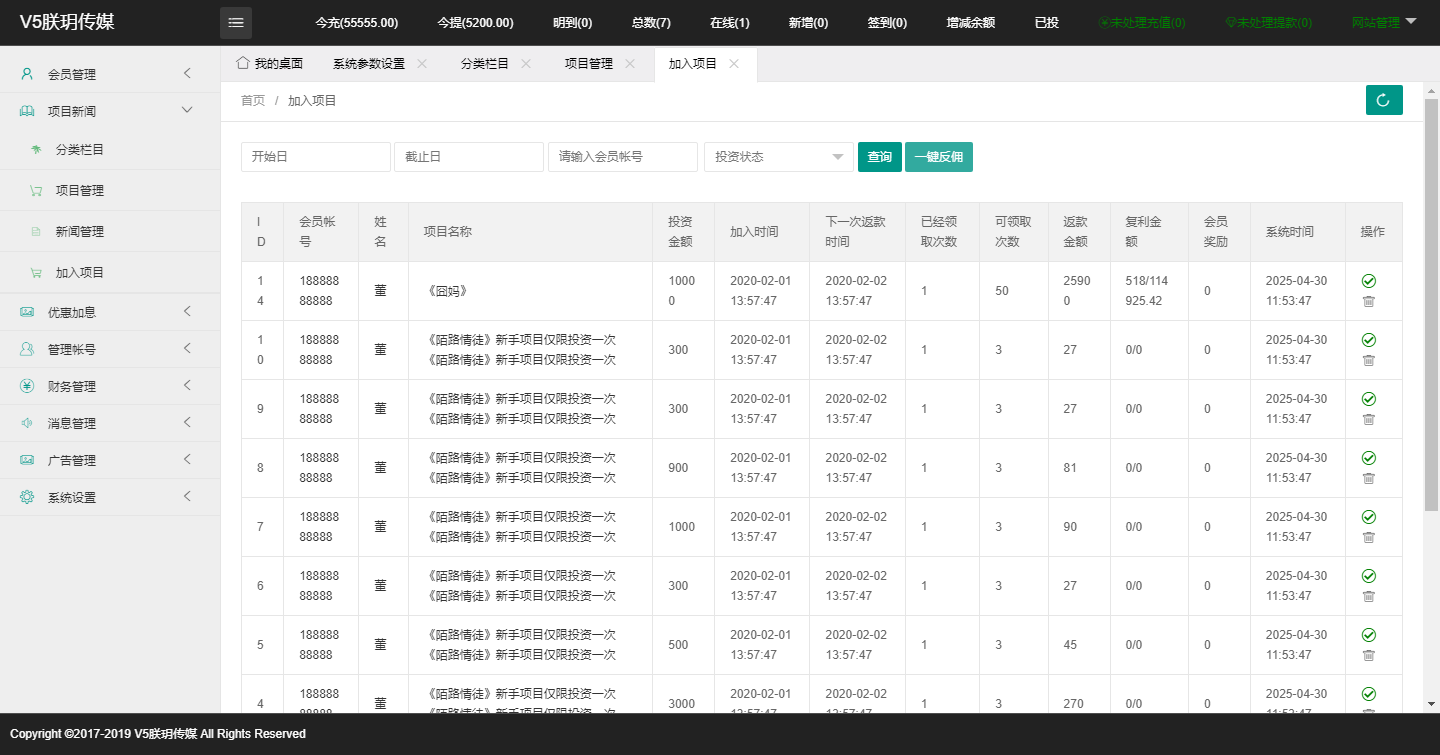Click the 查询 search button
Image resolution: width=1440 pixels, height=755 pixels.
[879, 157]
